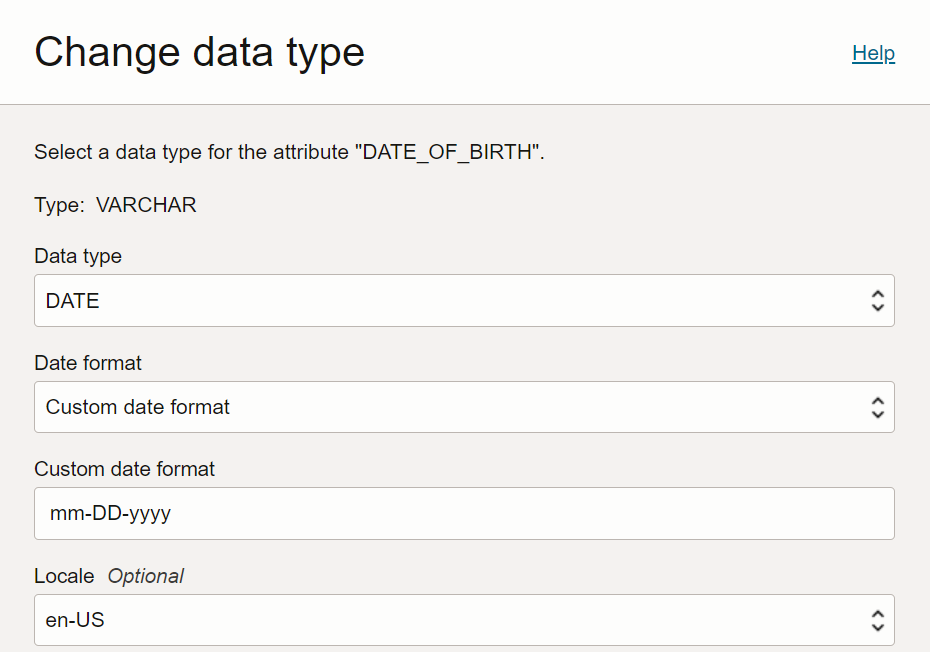This screenshot has height=652, width=930.
Task: Click the "Locale" field label
Action: (64, 576)
